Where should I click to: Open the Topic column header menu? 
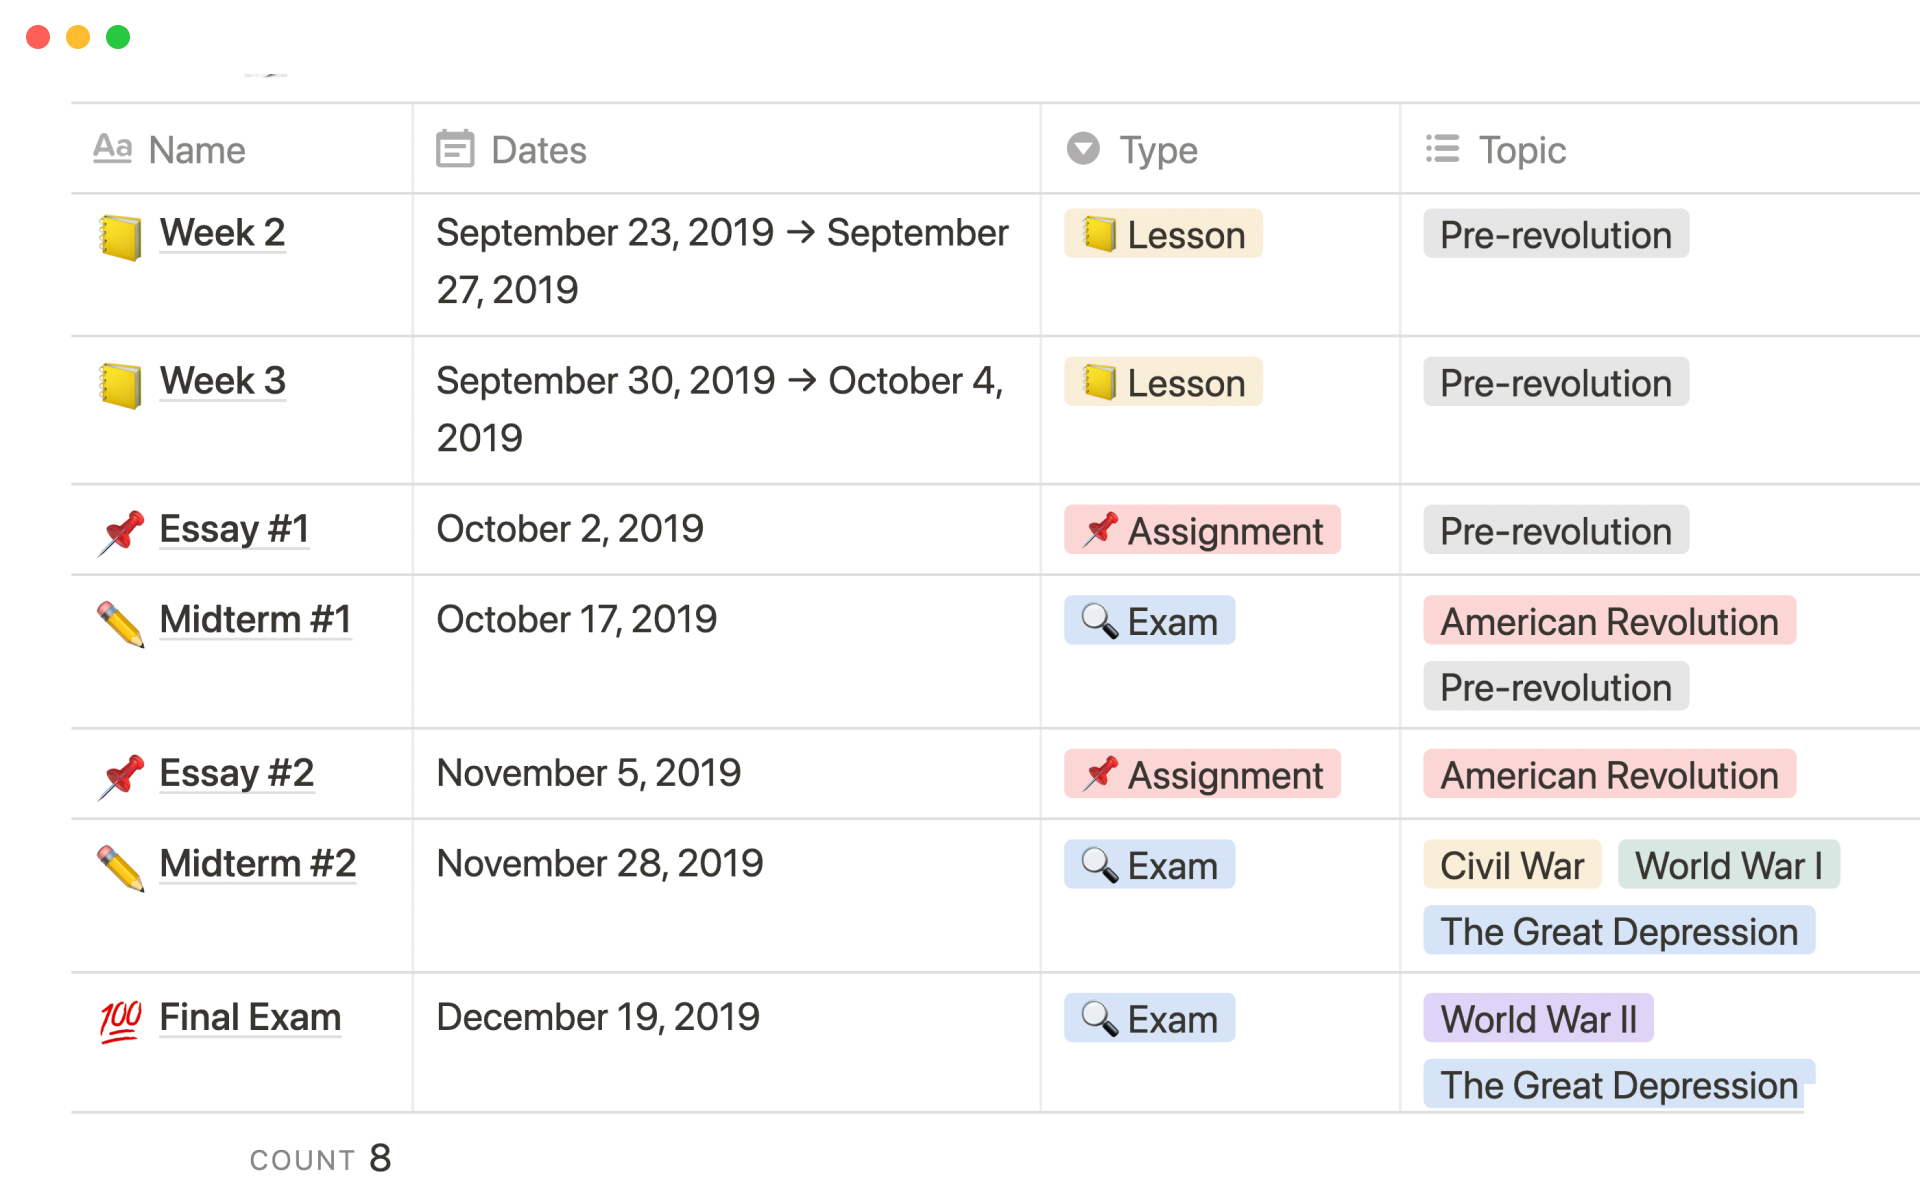point(1521,150)
